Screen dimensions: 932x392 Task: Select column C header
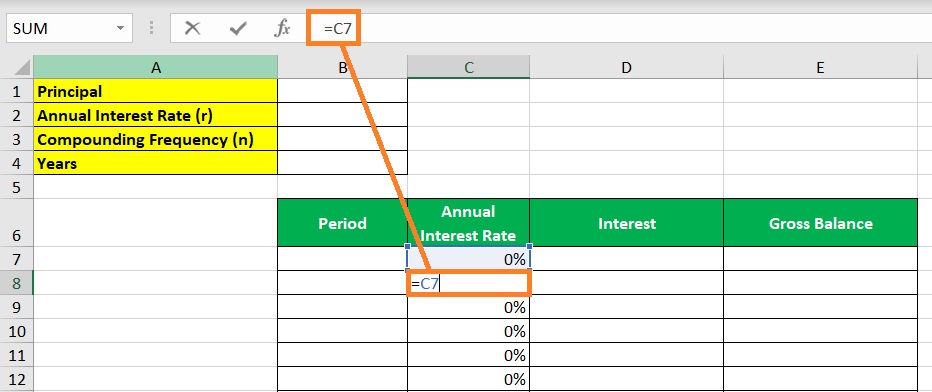pyautogui.click(x=468, y=67)
